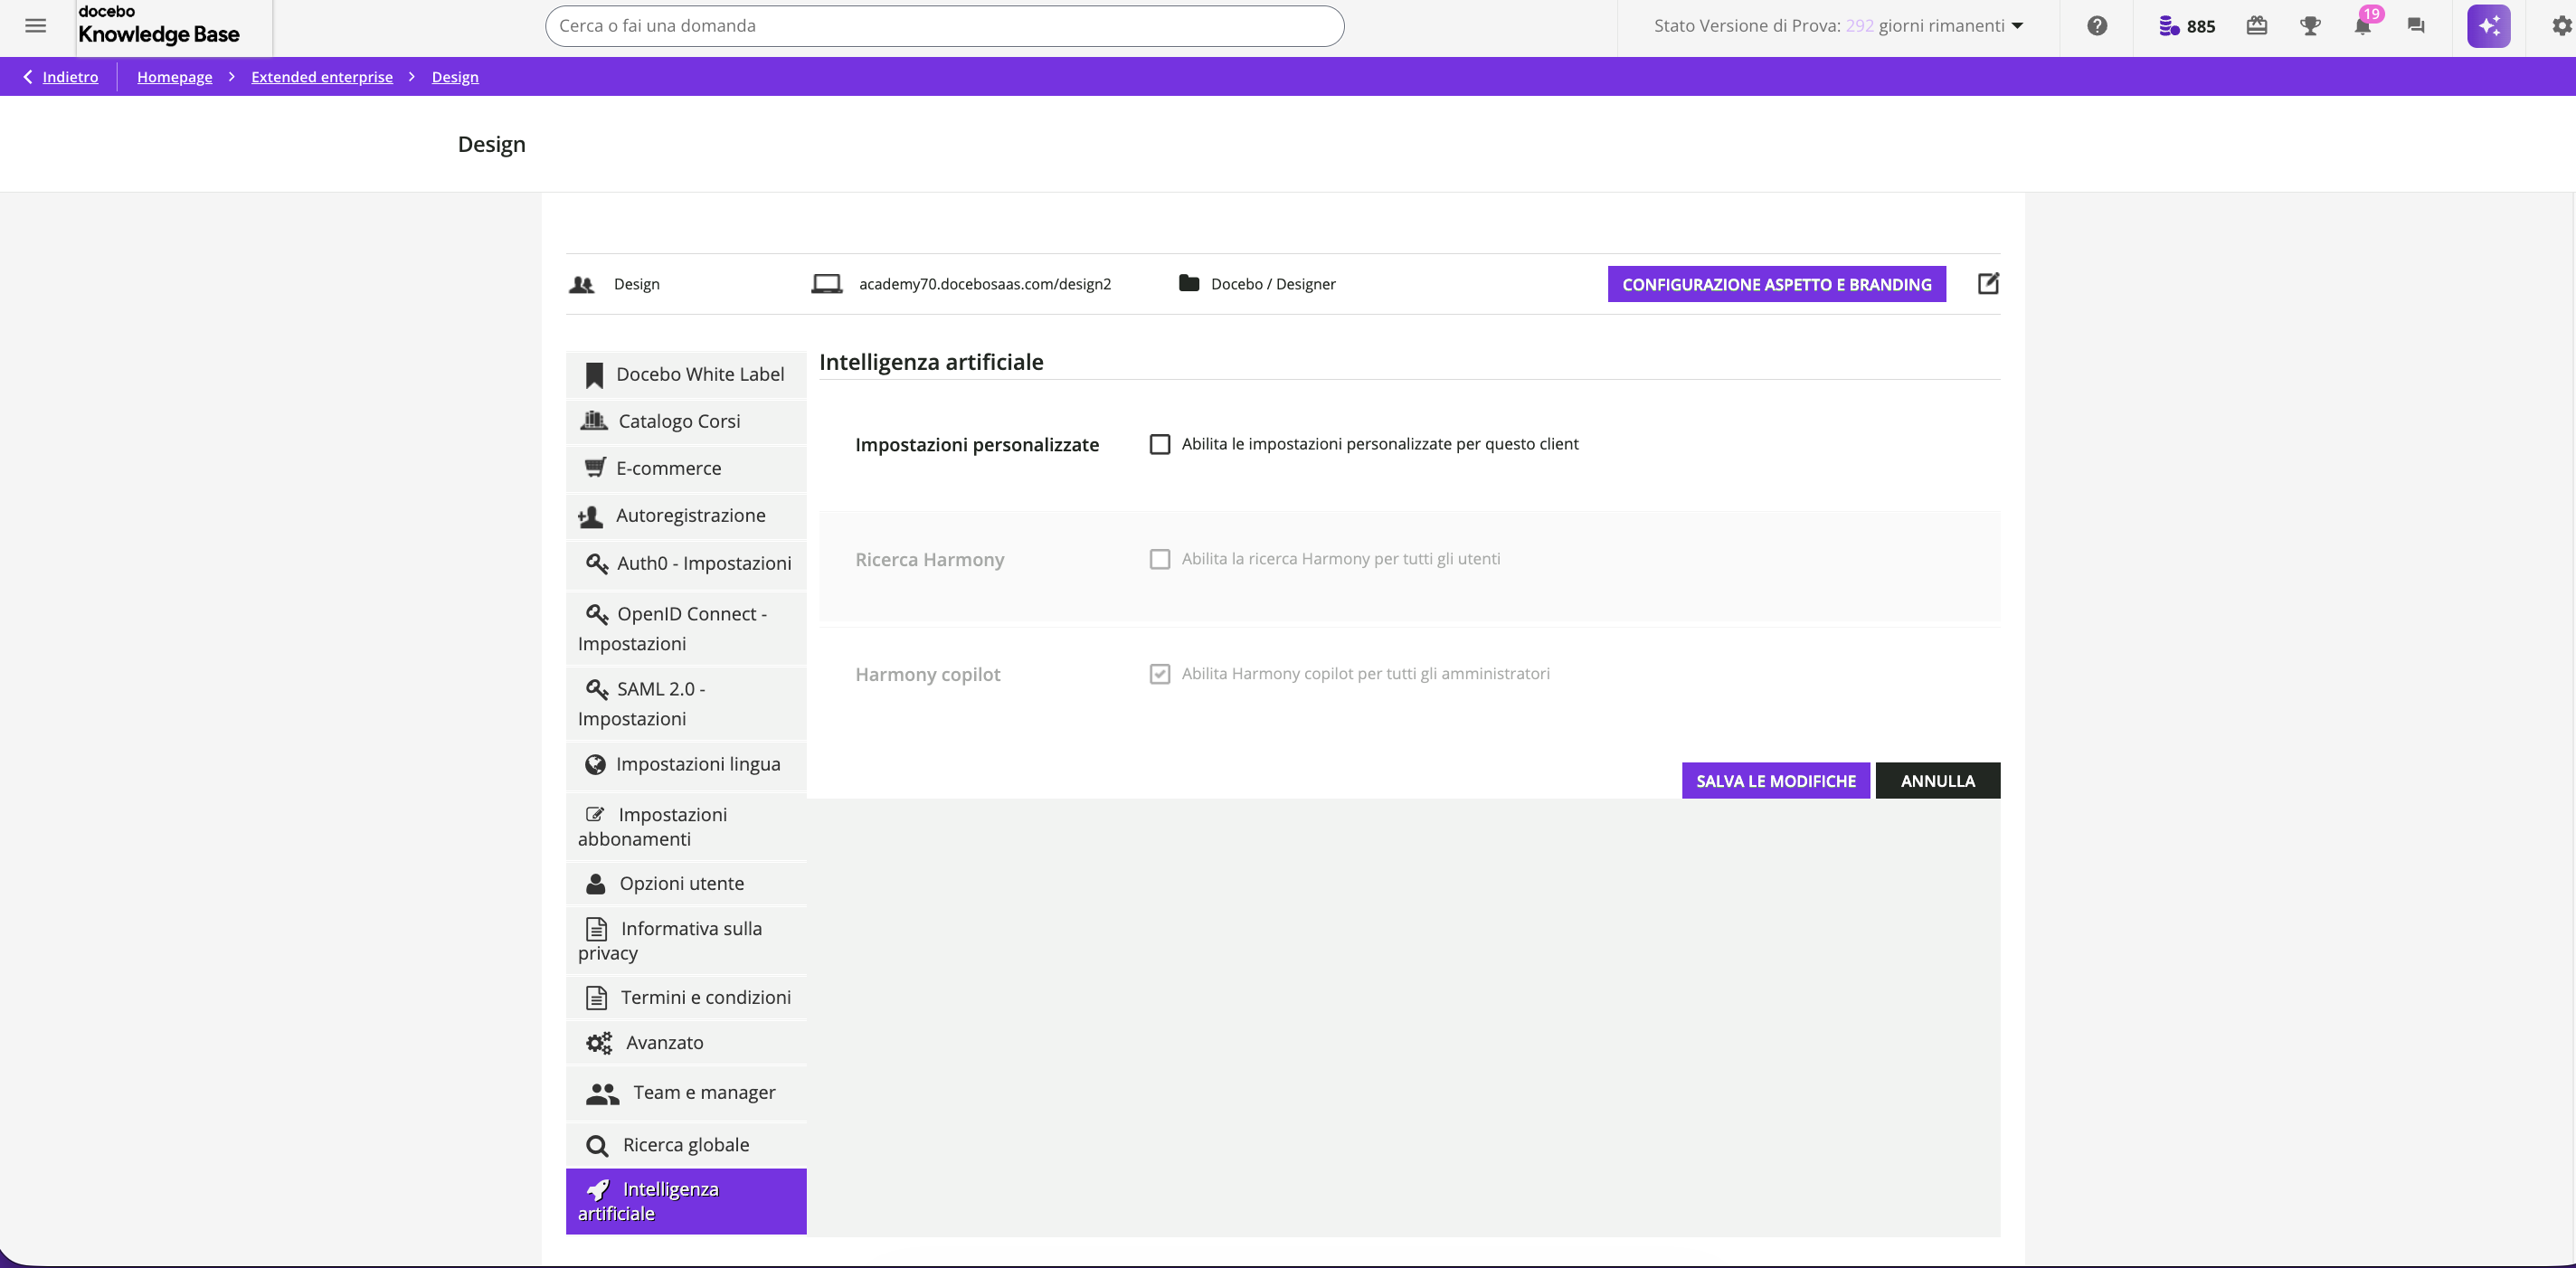The image size is (2576, 1268).
Task: Click the help question mark icon
Action: point(2097,26)
